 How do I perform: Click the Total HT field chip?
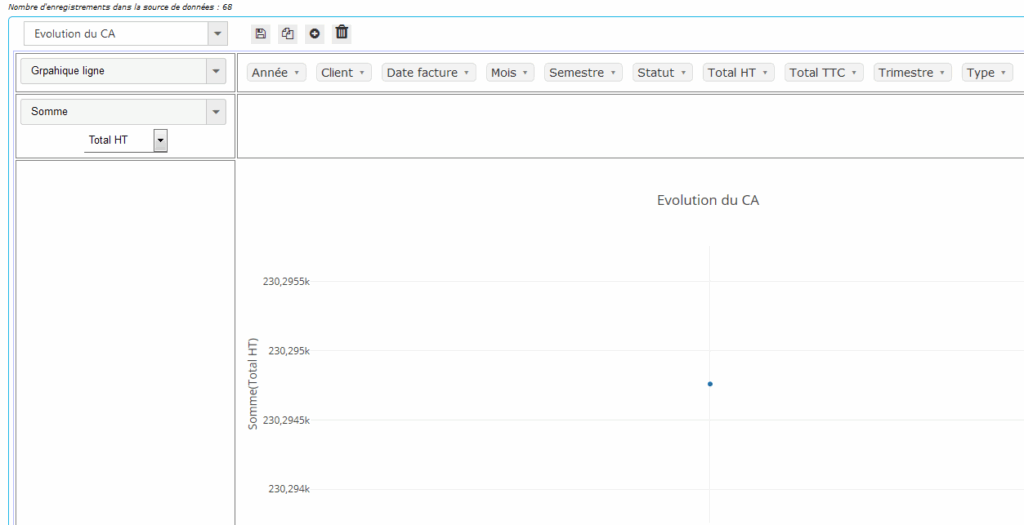(738, 73)
